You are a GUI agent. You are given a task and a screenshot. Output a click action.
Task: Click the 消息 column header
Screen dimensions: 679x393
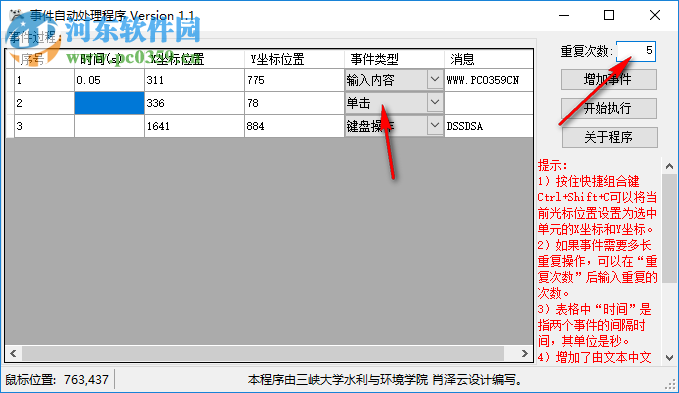488,59
